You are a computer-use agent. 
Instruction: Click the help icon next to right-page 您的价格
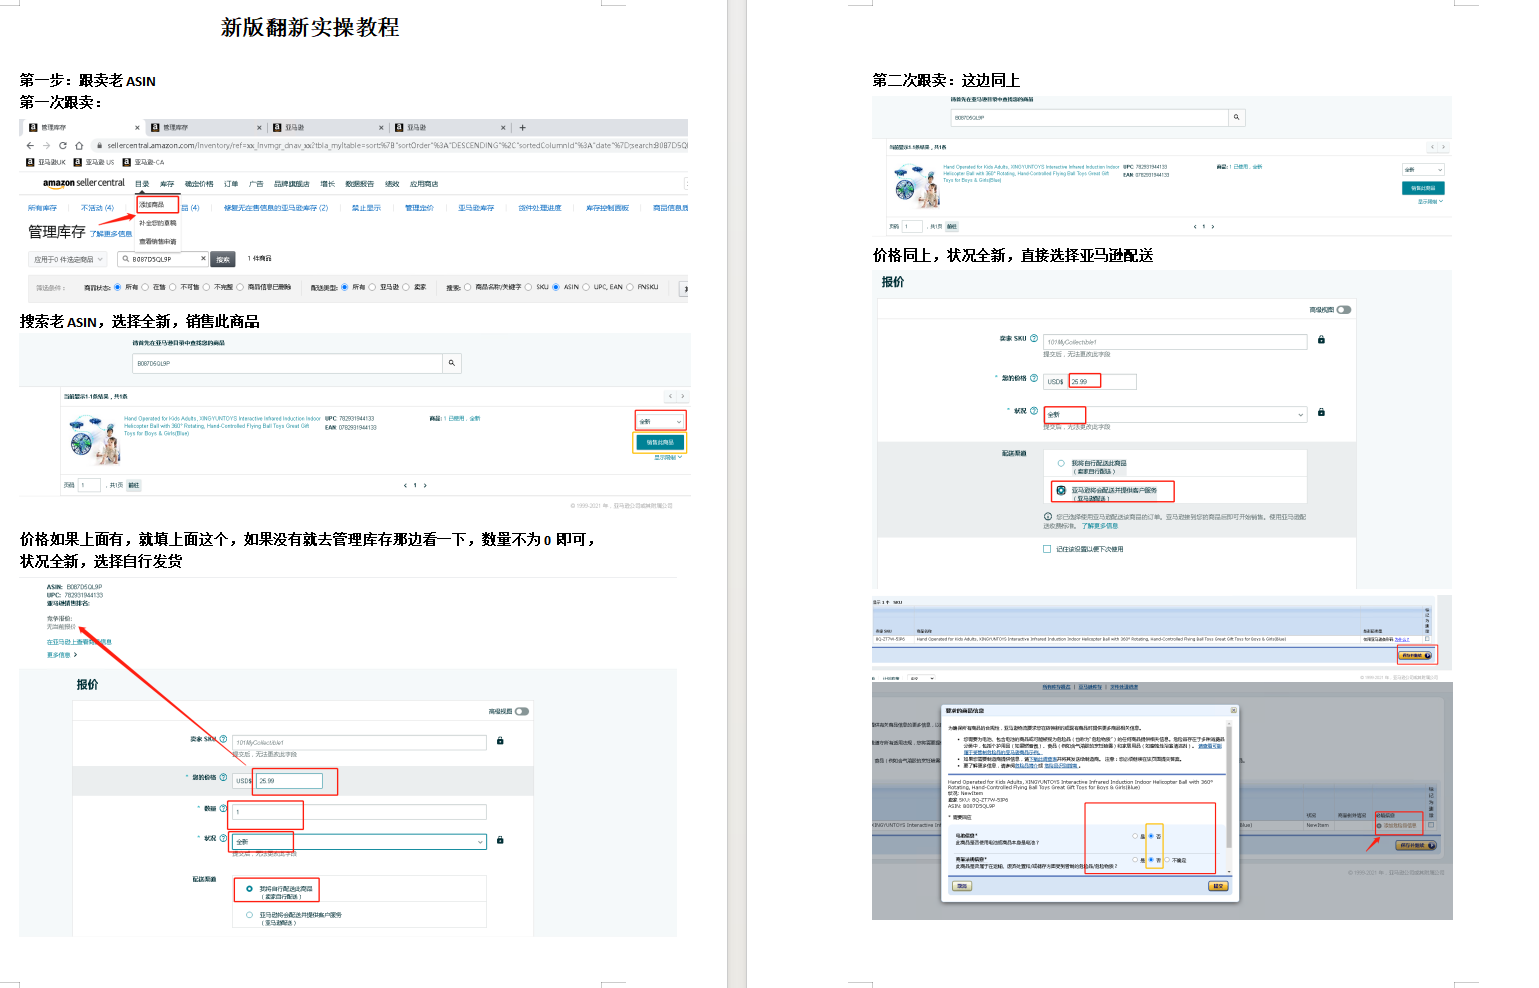1034,378
